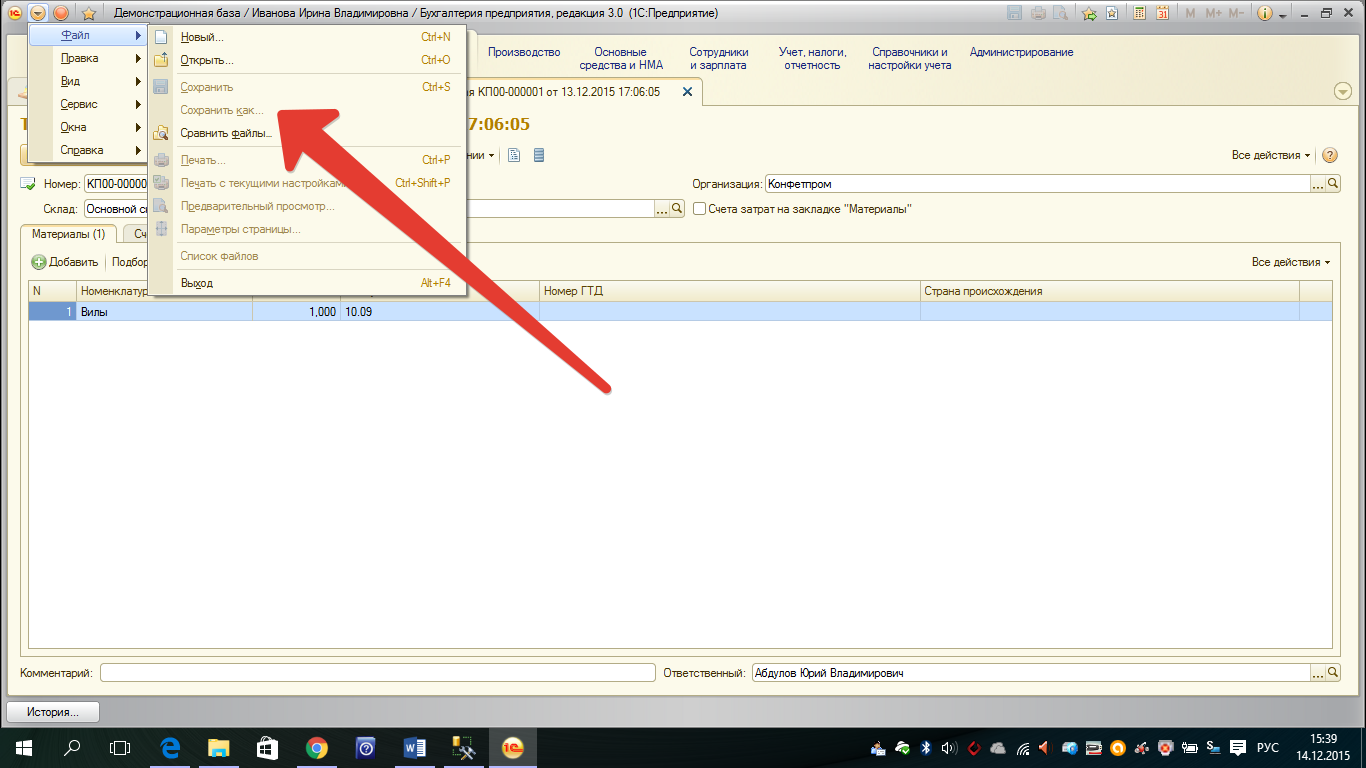Open the table Все действия dropdown
This screenshot has width=1366, height=768.
[1291, 262]
